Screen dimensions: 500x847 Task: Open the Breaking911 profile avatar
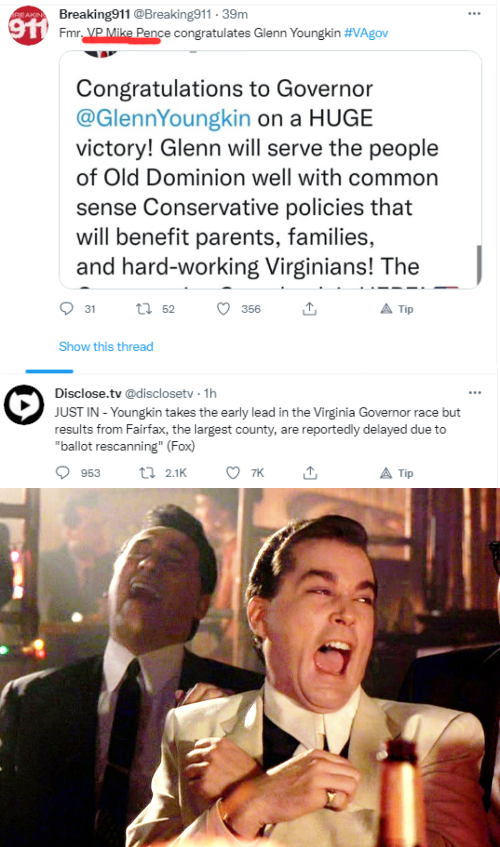[28, 25]
